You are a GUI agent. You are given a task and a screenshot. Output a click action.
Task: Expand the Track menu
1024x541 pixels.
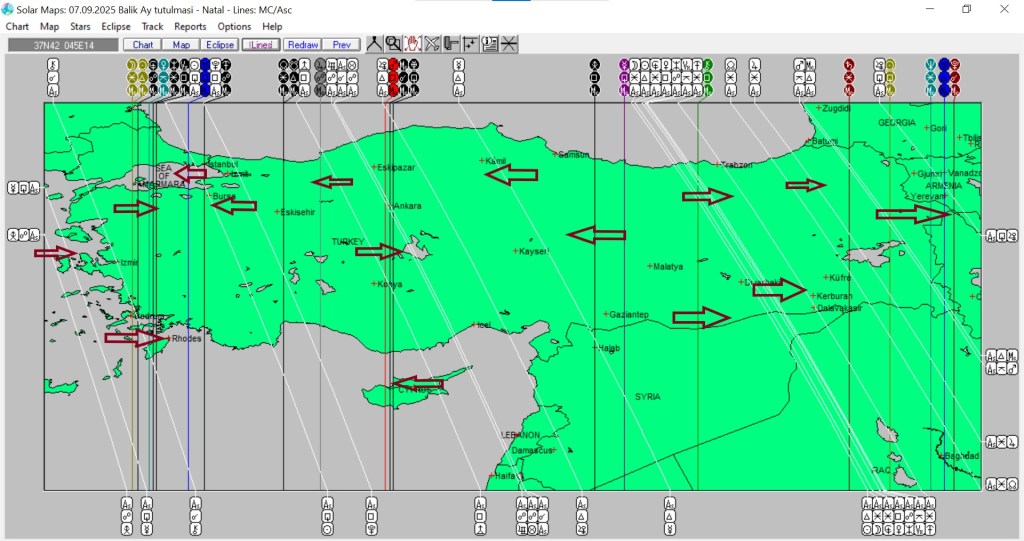(x=152, y=27)
